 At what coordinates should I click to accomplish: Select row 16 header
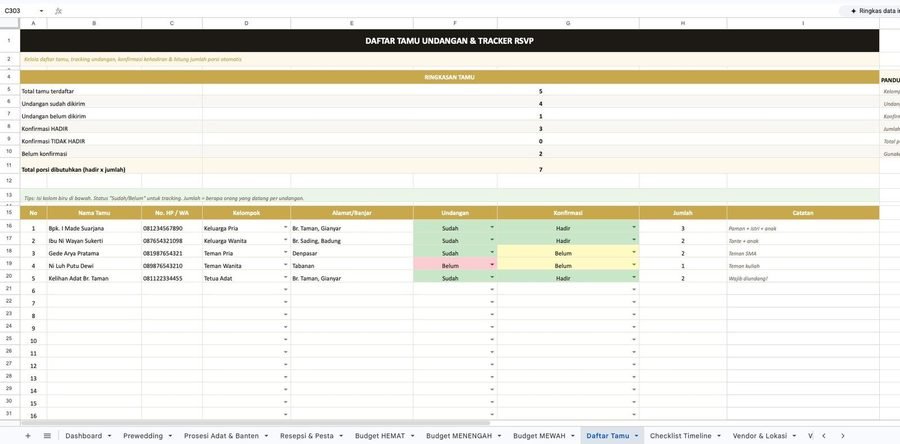click(10, 227)
